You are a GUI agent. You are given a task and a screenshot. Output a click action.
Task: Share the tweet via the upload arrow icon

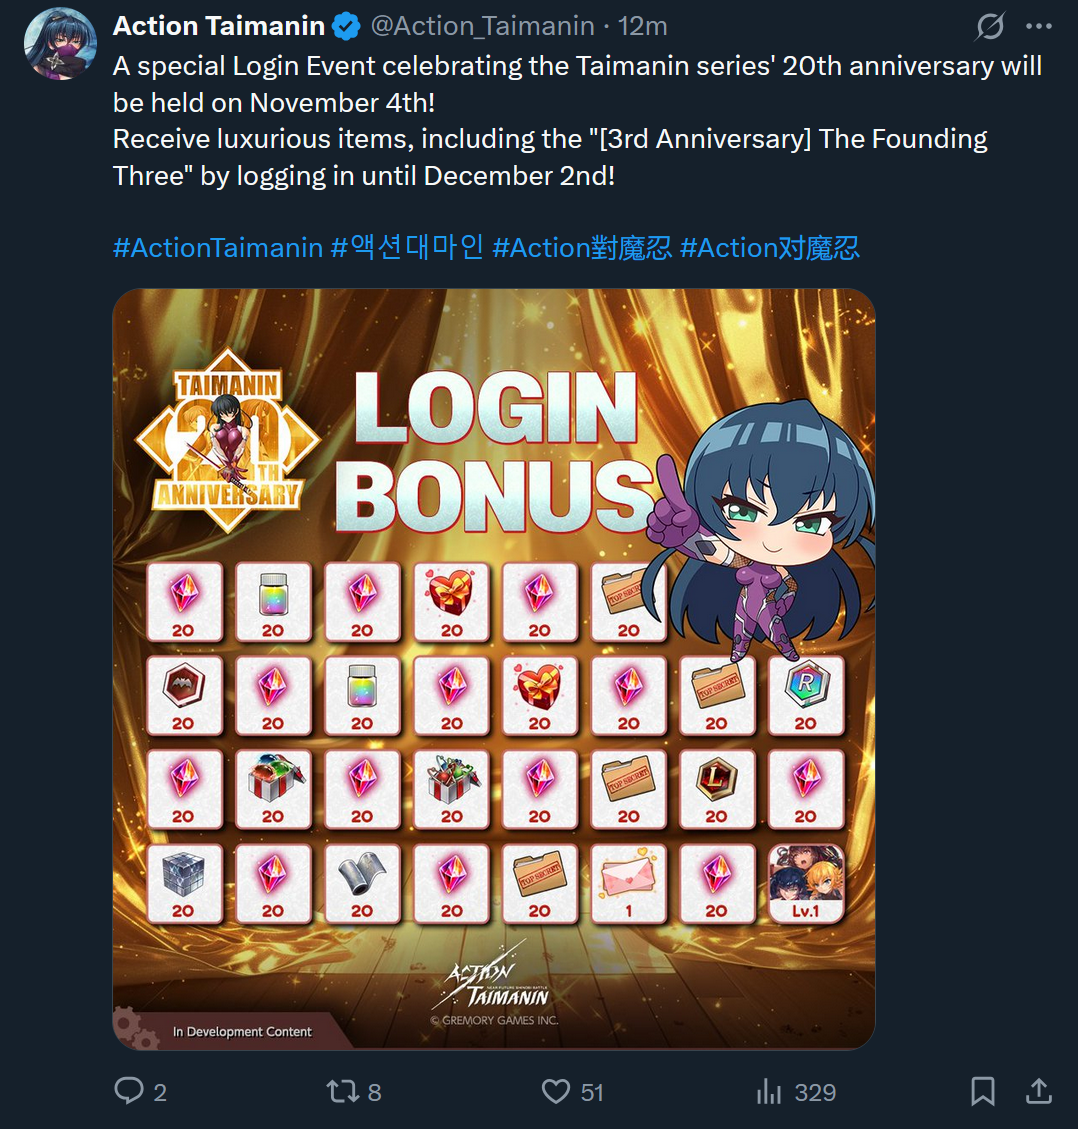click(1038, 1090)
